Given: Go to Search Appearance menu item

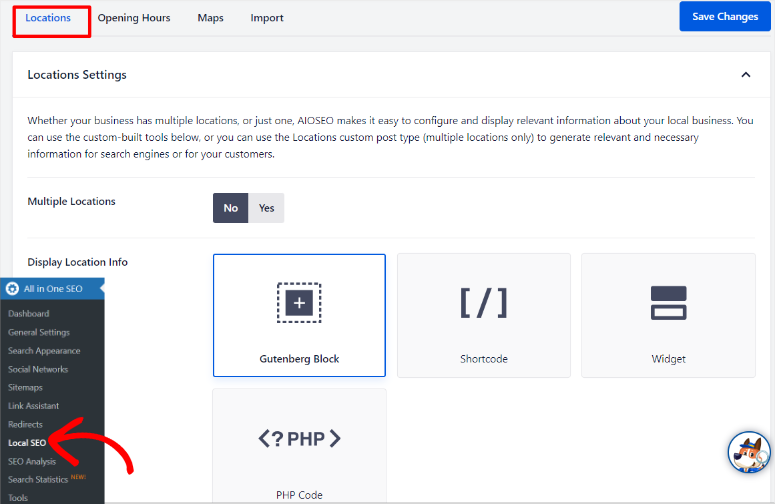Looking at the screenshot, I should (x=44, y=350).
